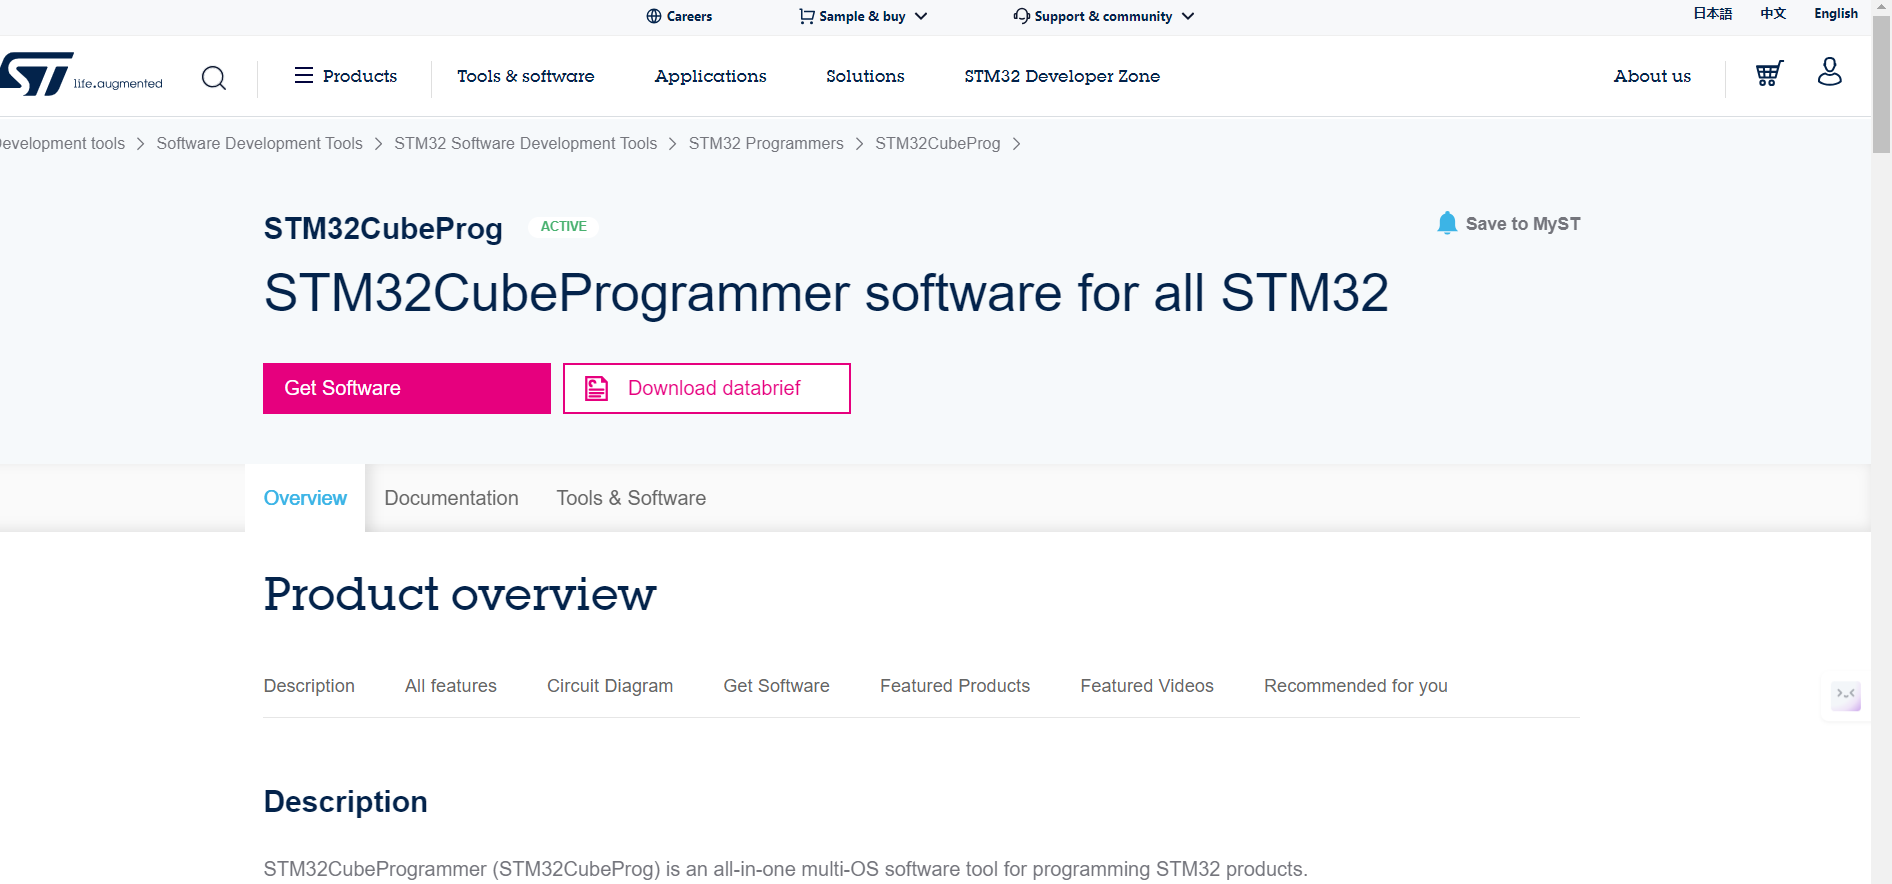This screenshot has width=1892, height=884.
Task: Switch to the Tools & Software tab
Action: 631,498
